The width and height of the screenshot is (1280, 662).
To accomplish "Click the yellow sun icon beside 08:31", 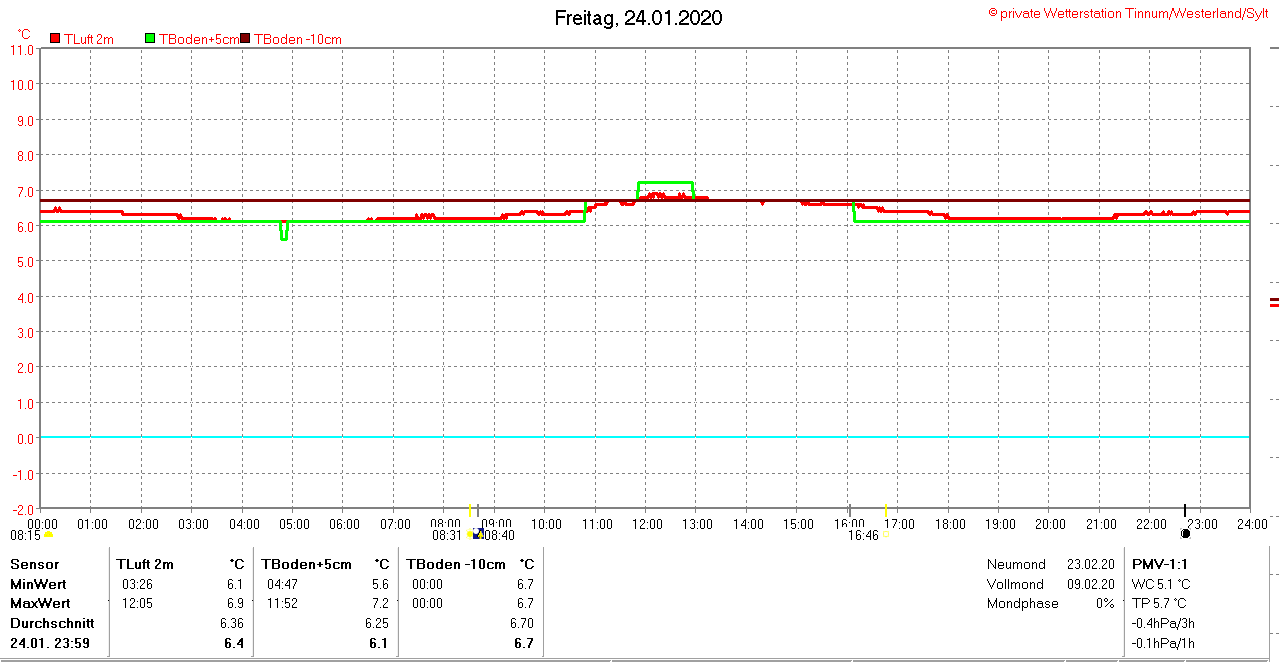I will coord(471,534).
